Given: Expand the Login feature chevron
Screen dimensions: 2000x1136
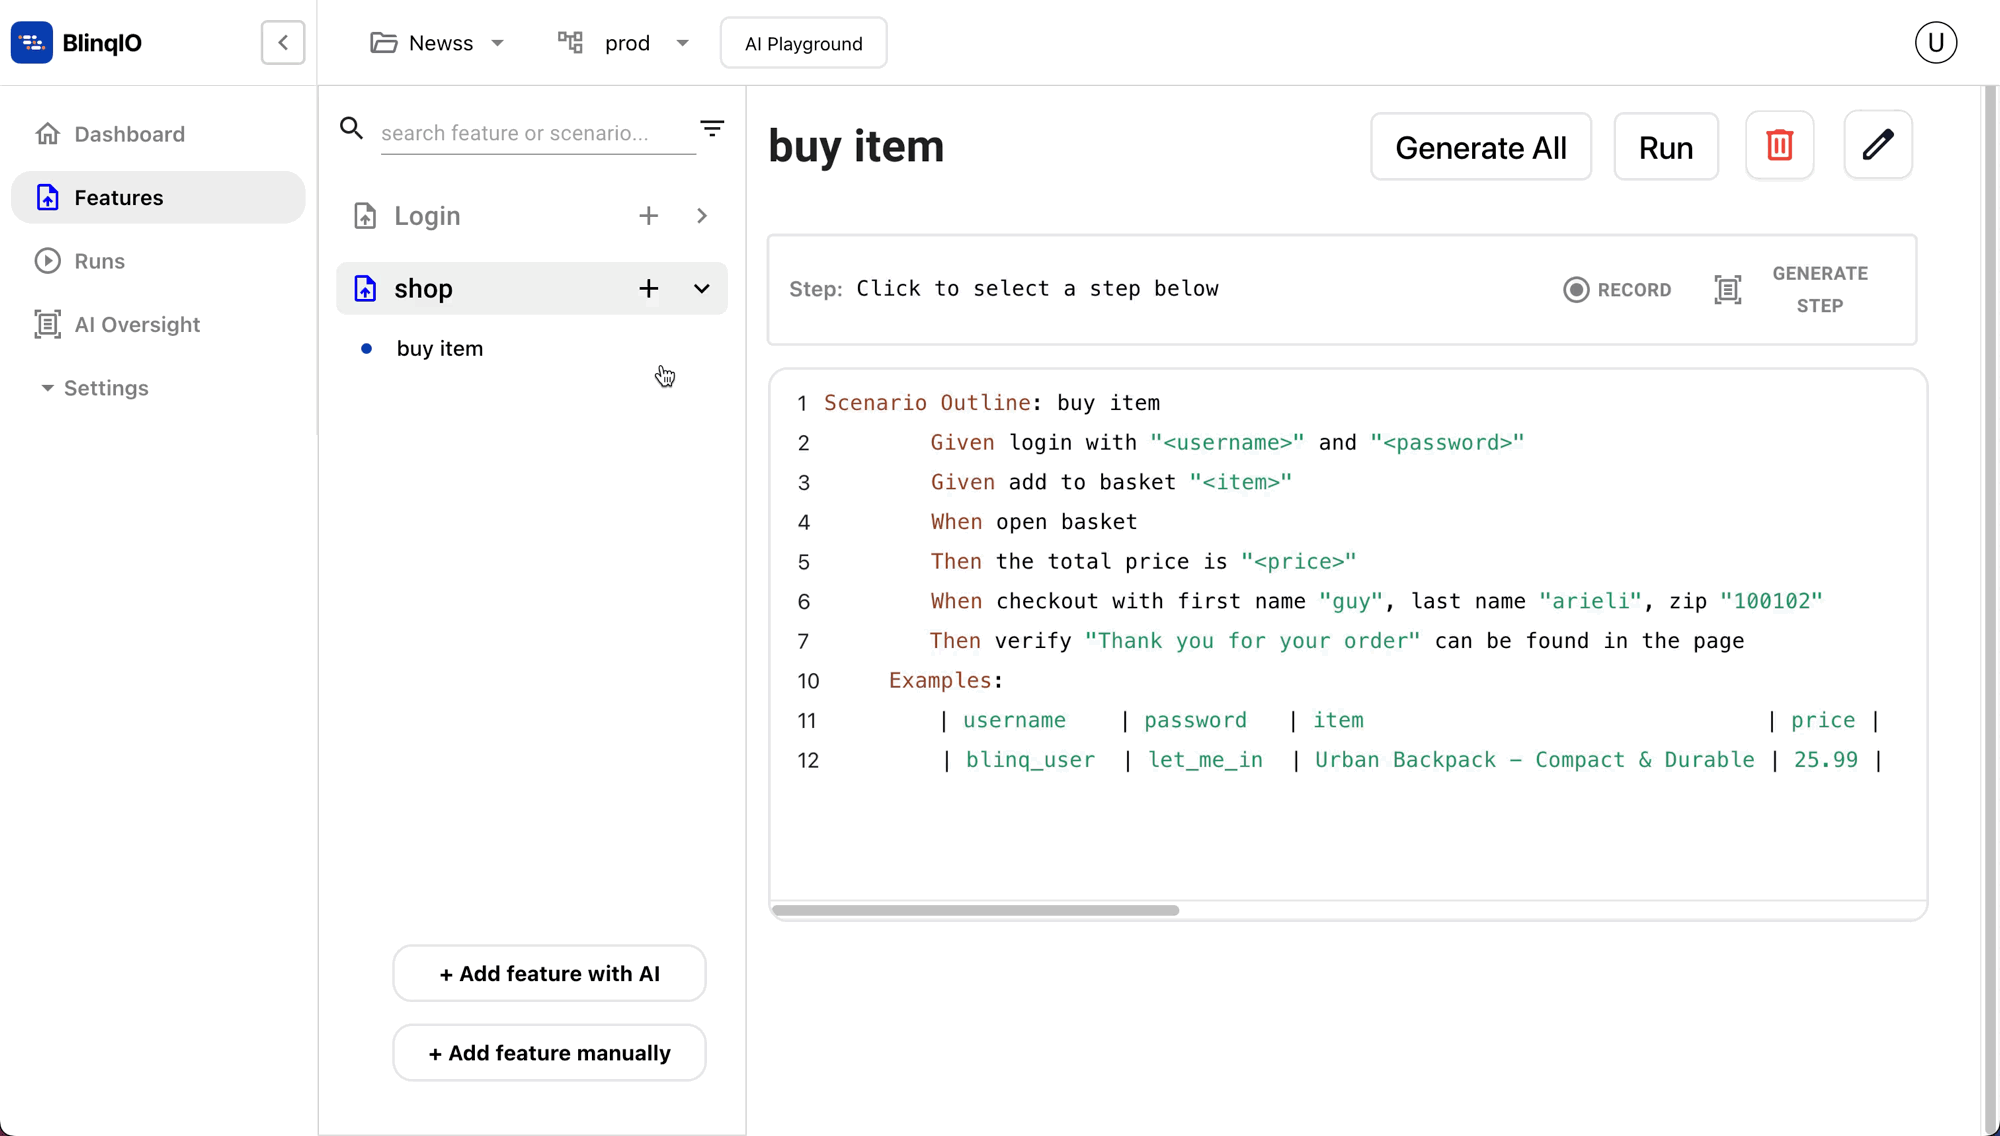Looking at the screenshot, I should (x=702, y=216).
